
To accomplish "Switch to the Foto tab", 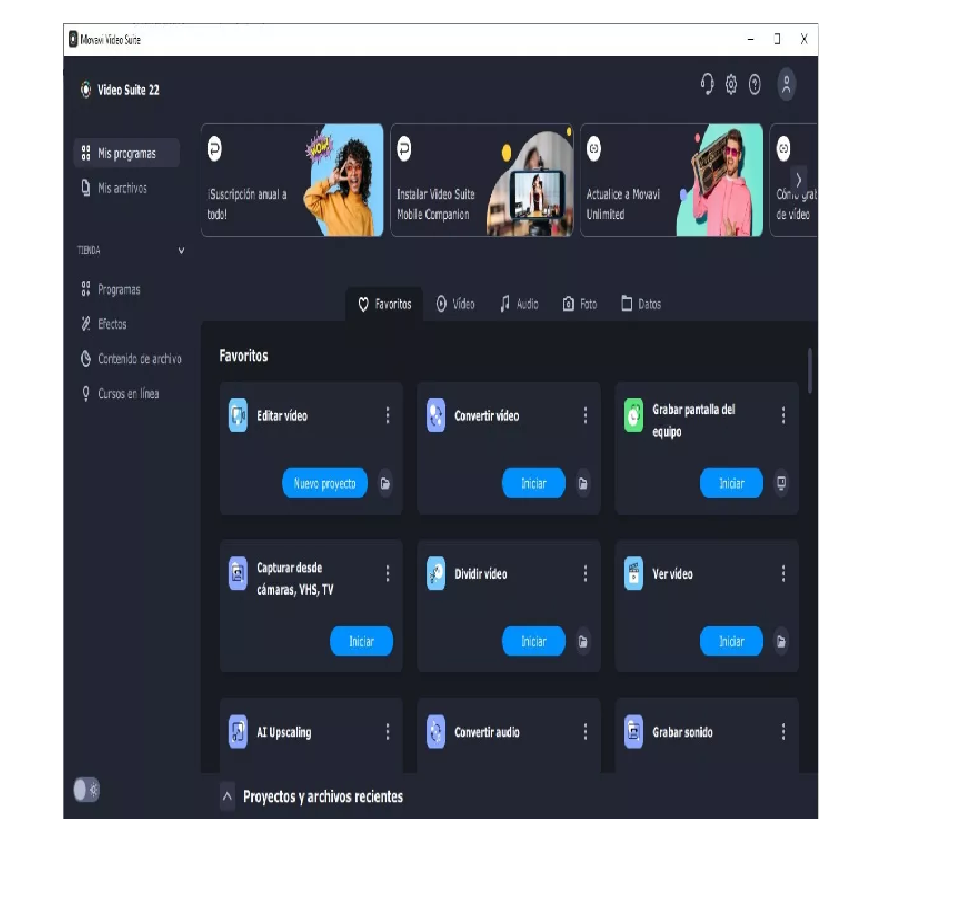I will (580, 304).
